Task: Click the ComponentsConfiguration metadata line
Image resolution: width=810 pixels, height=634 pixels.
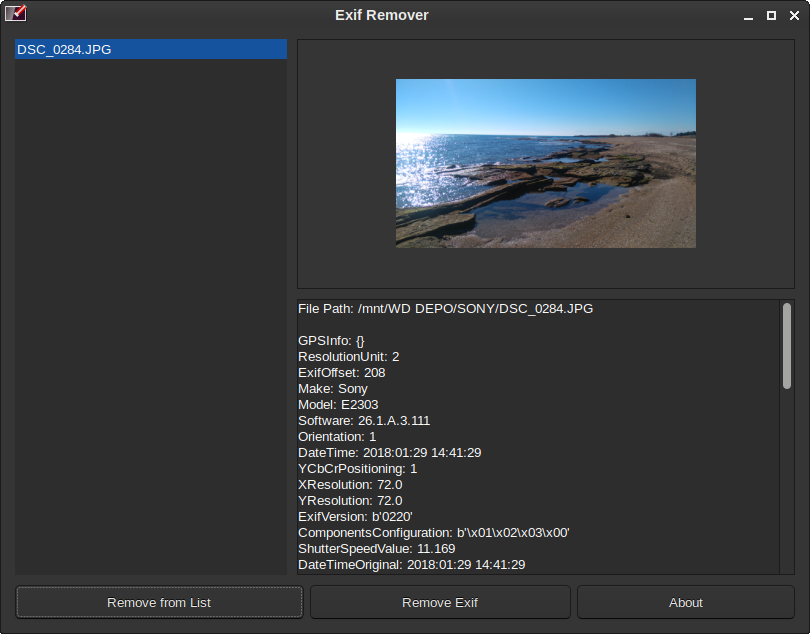Action: tap(433, 533)
